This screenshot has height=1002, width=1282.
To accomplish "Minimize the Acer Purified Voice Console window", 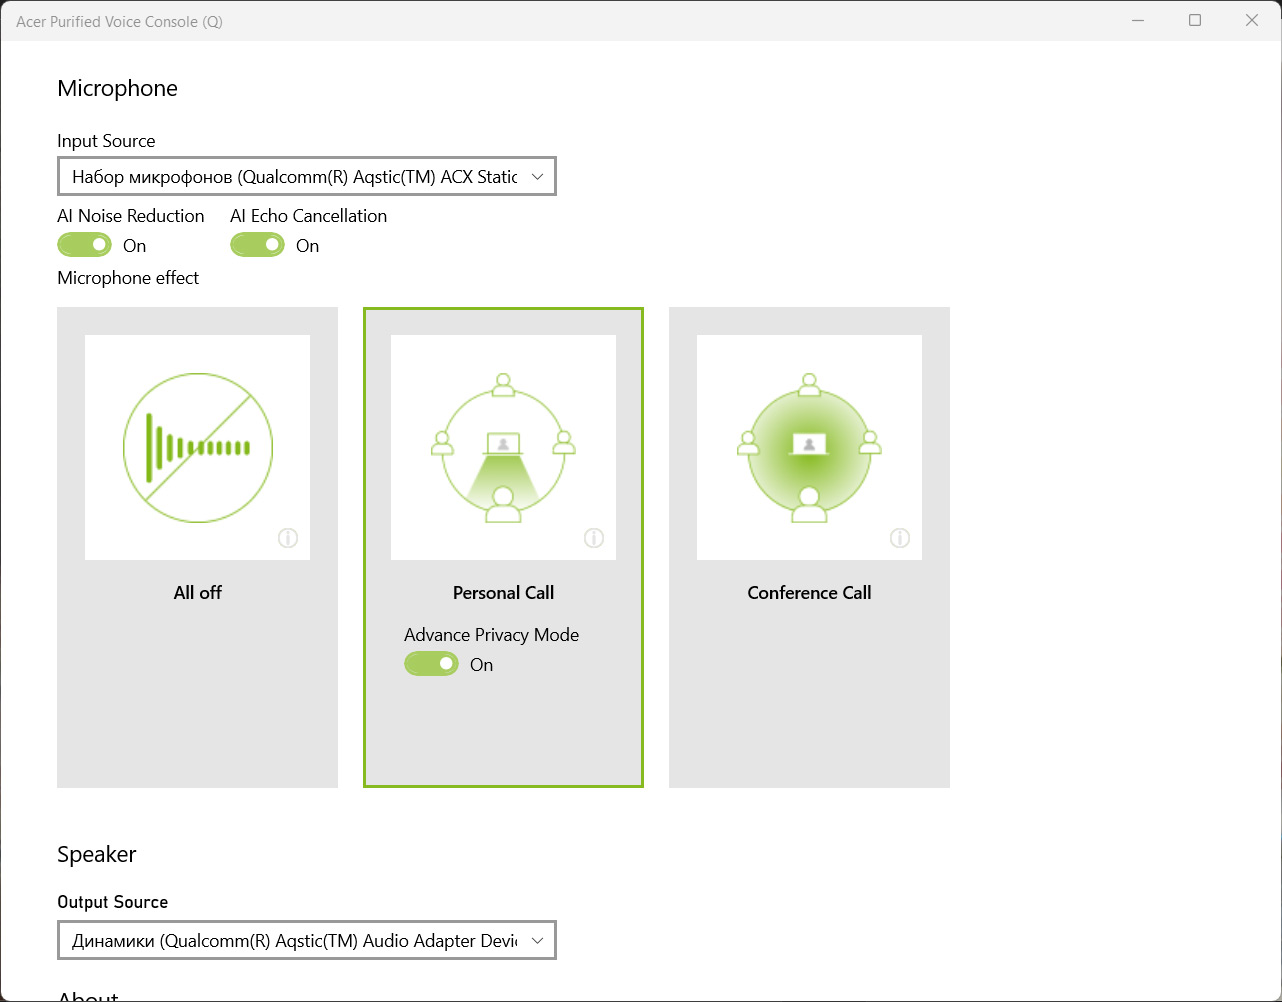I will pyautogui.click(x=1138, y=20).
